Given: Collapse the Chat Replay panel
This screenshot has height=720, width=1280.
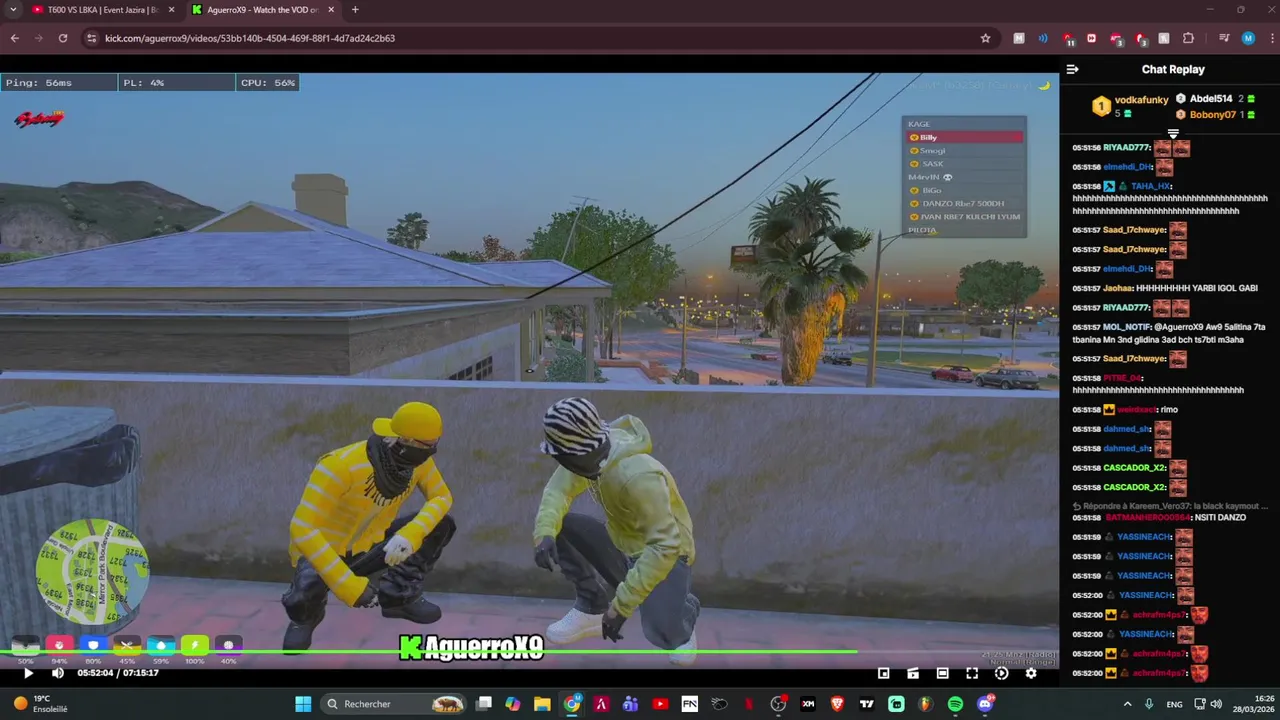Looking at the screenshot, I should coord(1072,69).
